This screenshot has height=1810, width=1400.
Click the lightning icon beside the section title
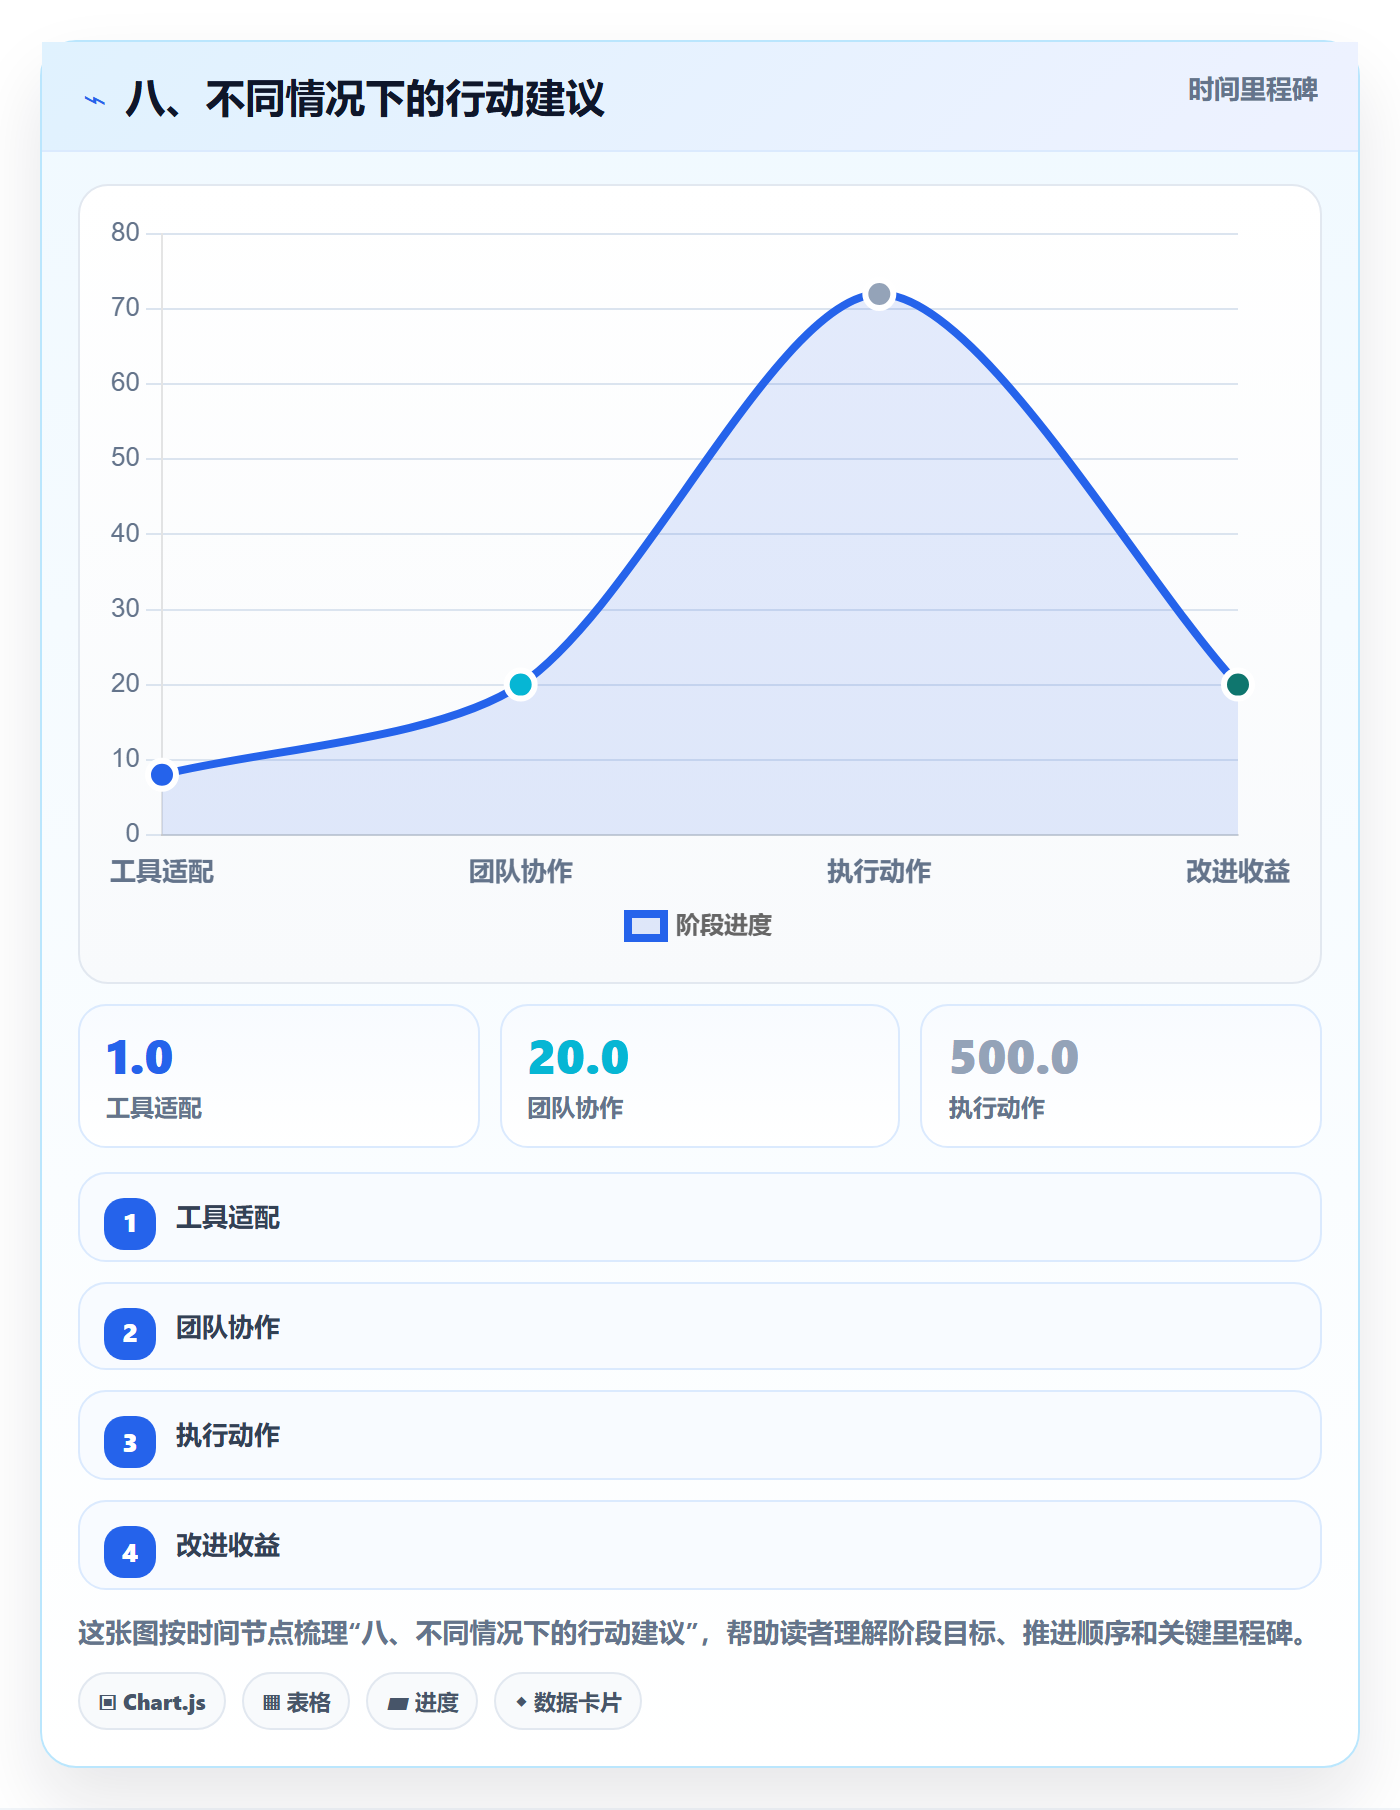click(x=95, y=100)
